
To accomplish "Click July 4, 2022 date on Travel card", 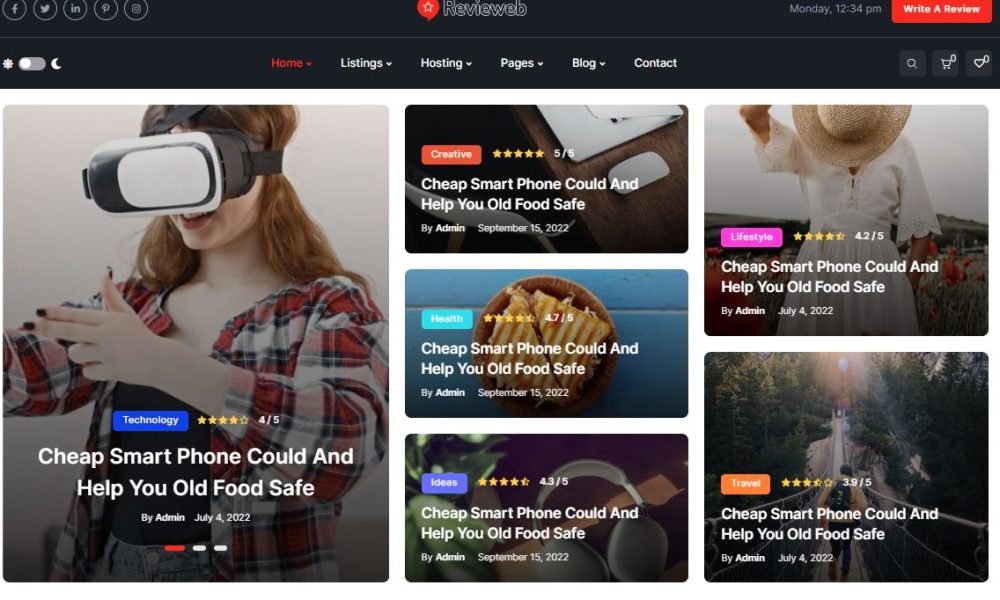I will click(805, 558).
